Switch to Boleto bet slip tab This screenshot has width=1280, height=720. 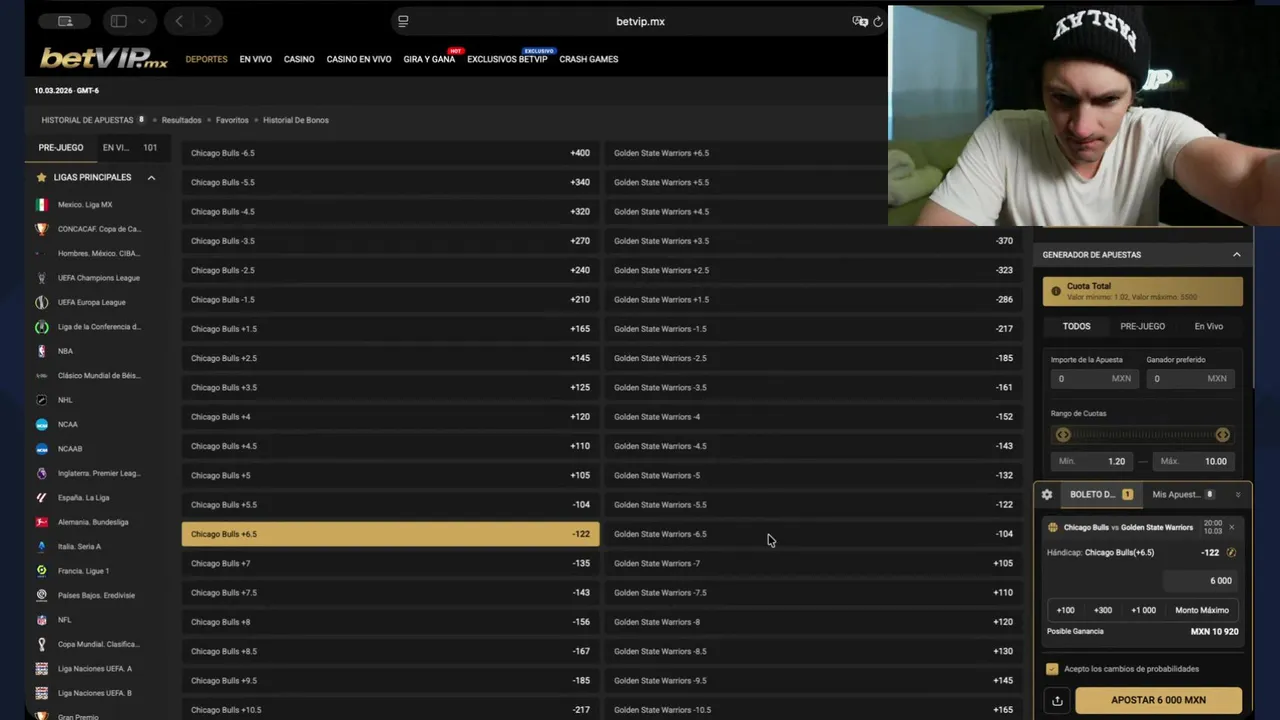pyautogui.click(x=1101, y=494)
